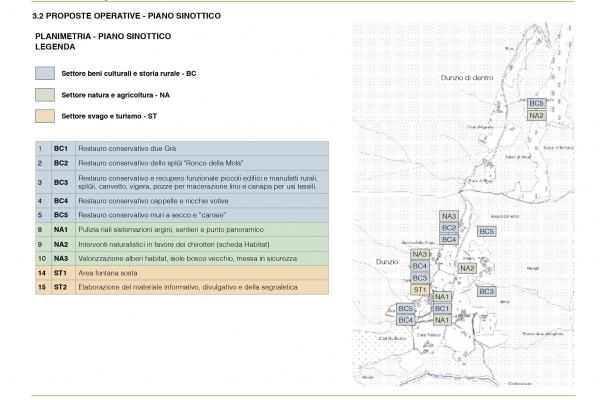Click map marker 'BC4' directly below the BC2 marker

coord(449,240)
